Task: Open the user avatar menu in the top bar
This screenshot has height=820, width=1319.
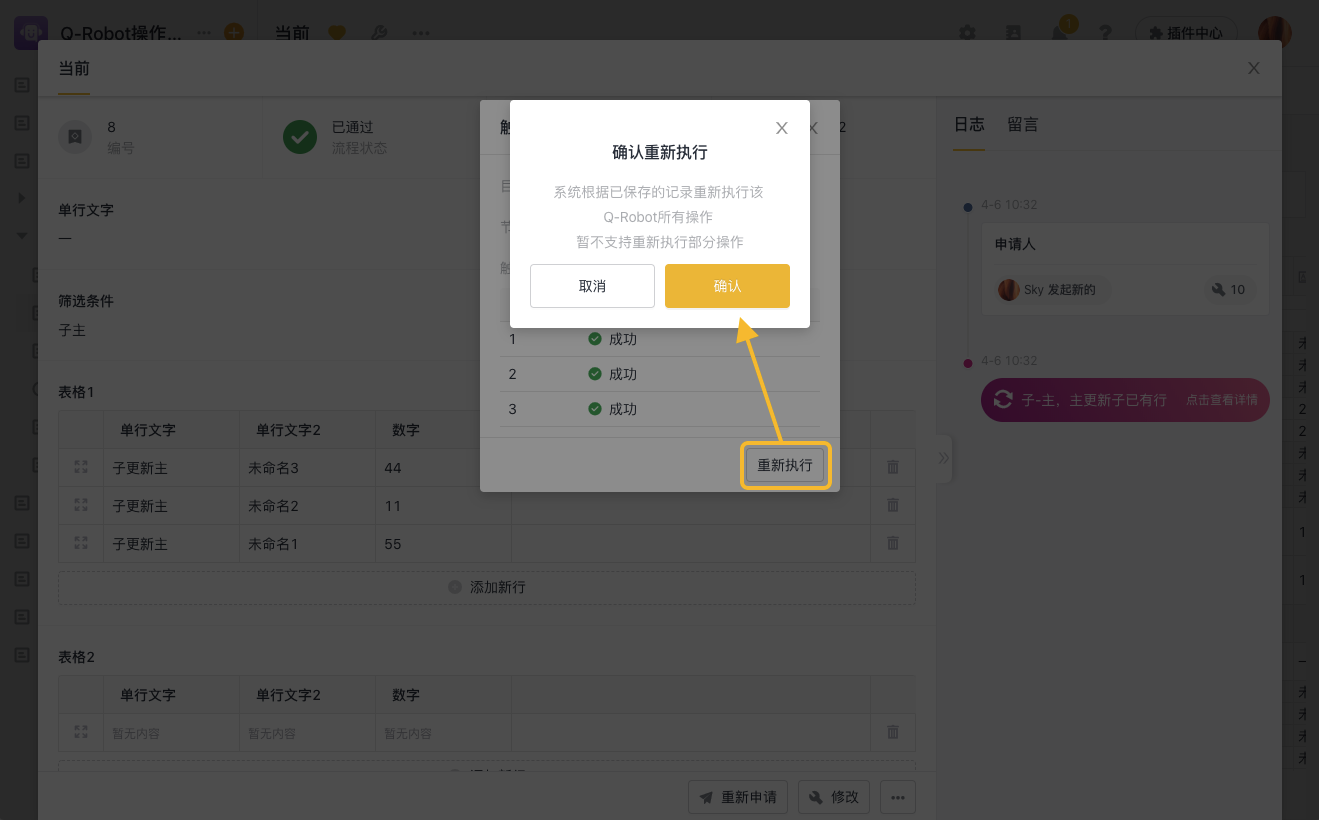Action: click(1274, 32)
